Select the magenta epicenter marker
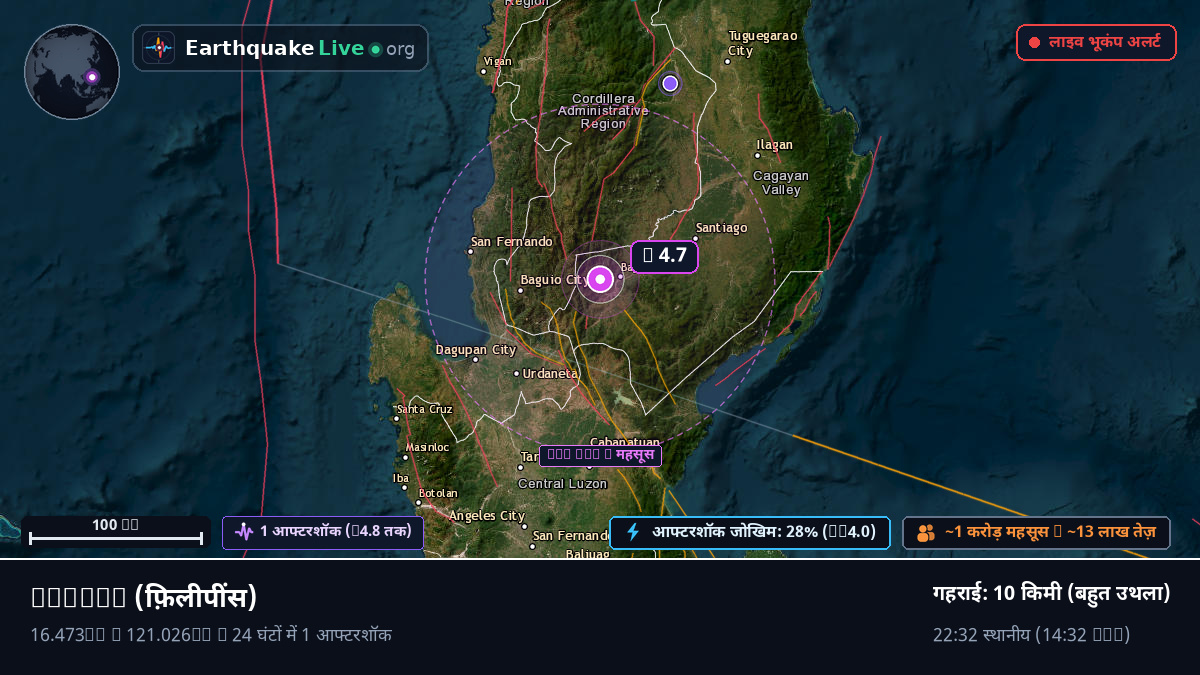Viewport: 1200px width, 675px height. 600,279
